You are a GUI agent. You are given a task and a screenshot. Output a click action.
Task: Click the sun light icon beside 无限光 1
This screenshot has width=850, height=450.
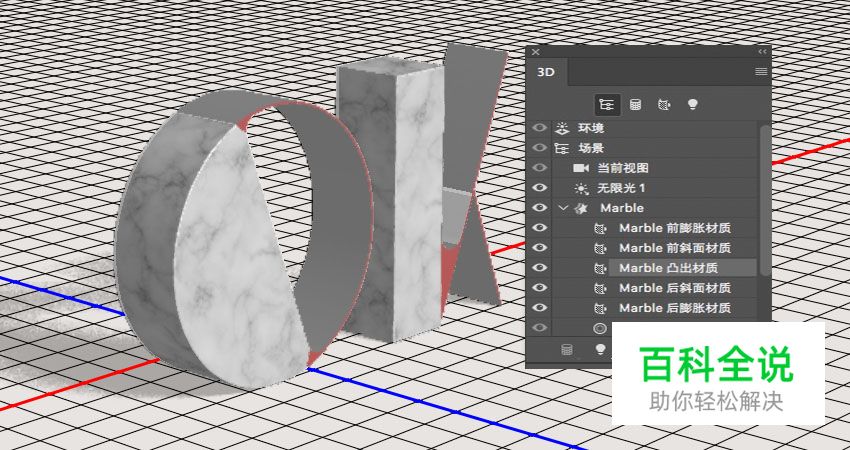pyautogui.click(x=581, y=188)
